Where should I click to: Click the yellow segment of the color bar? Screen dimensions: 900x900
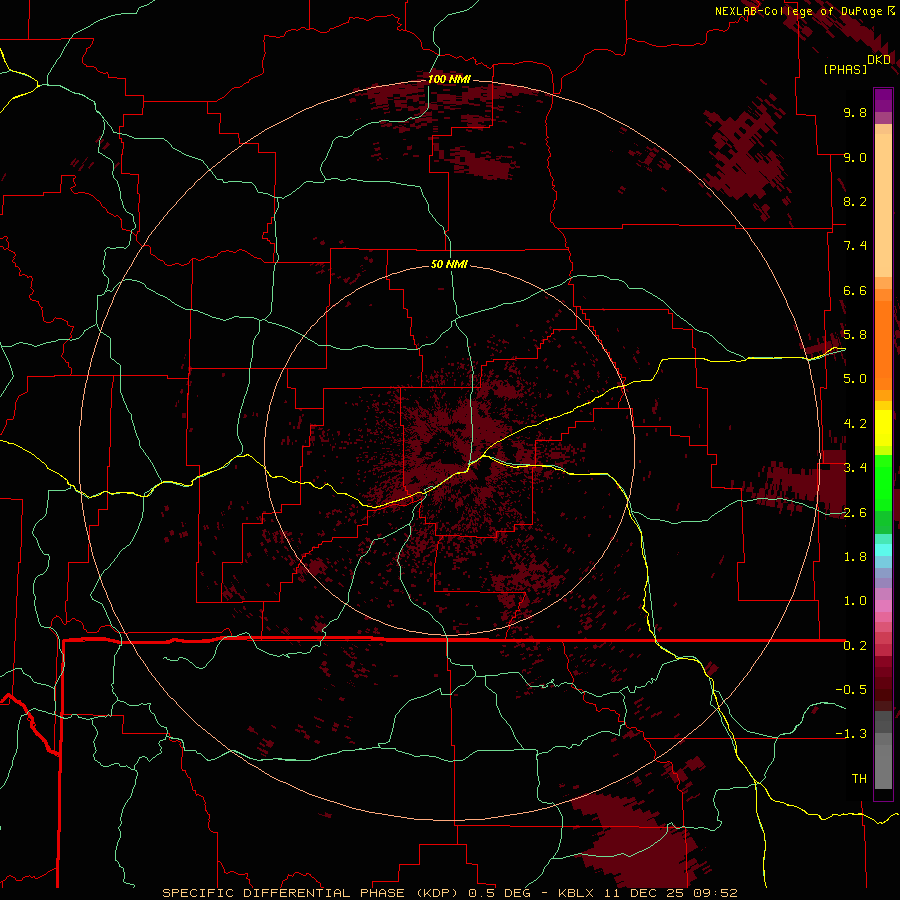(x=883, y=428)
